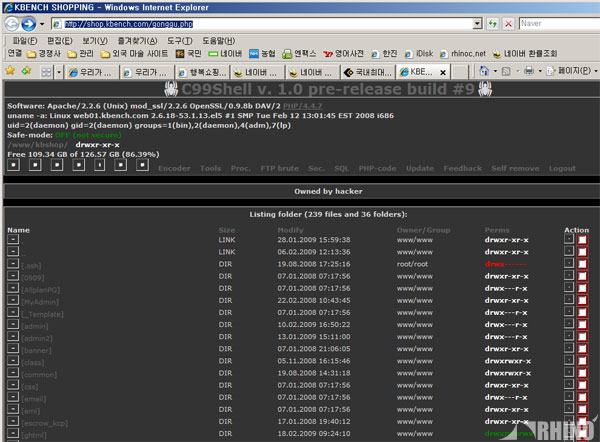
Task: Click the Perms column header
Action: [x=497, y=230]
